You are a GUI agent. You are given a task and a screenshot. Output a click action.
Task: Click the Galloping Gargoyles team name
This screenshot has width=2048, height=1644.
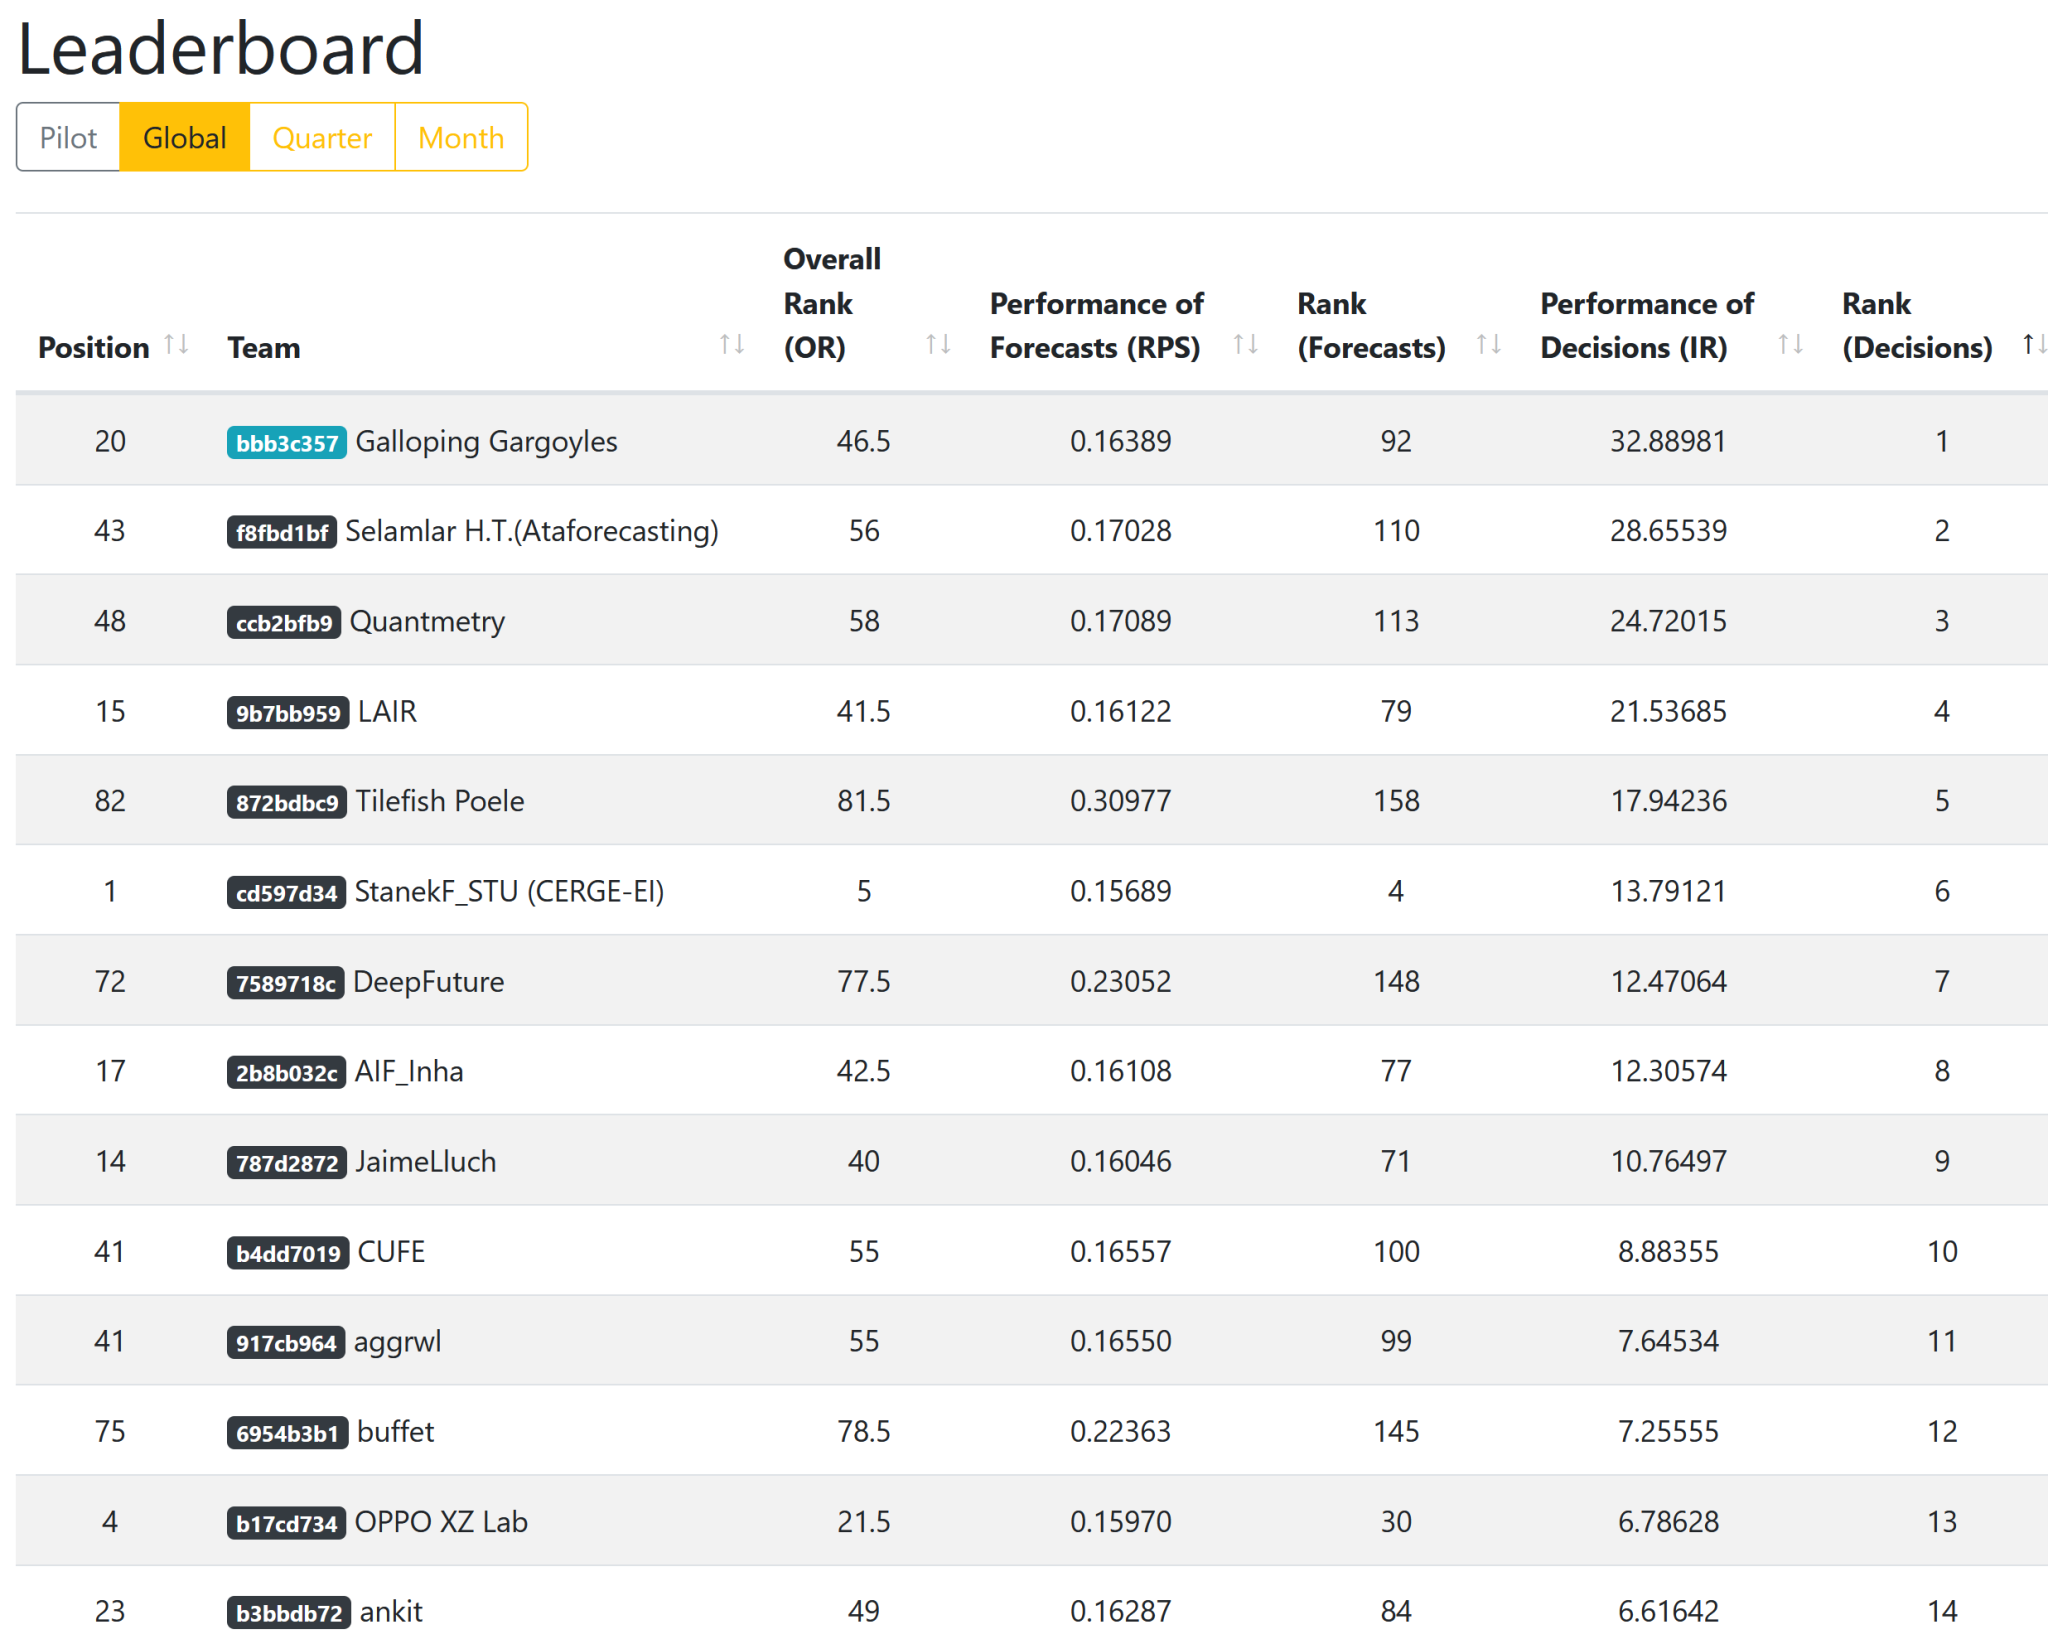coord(486,441)
